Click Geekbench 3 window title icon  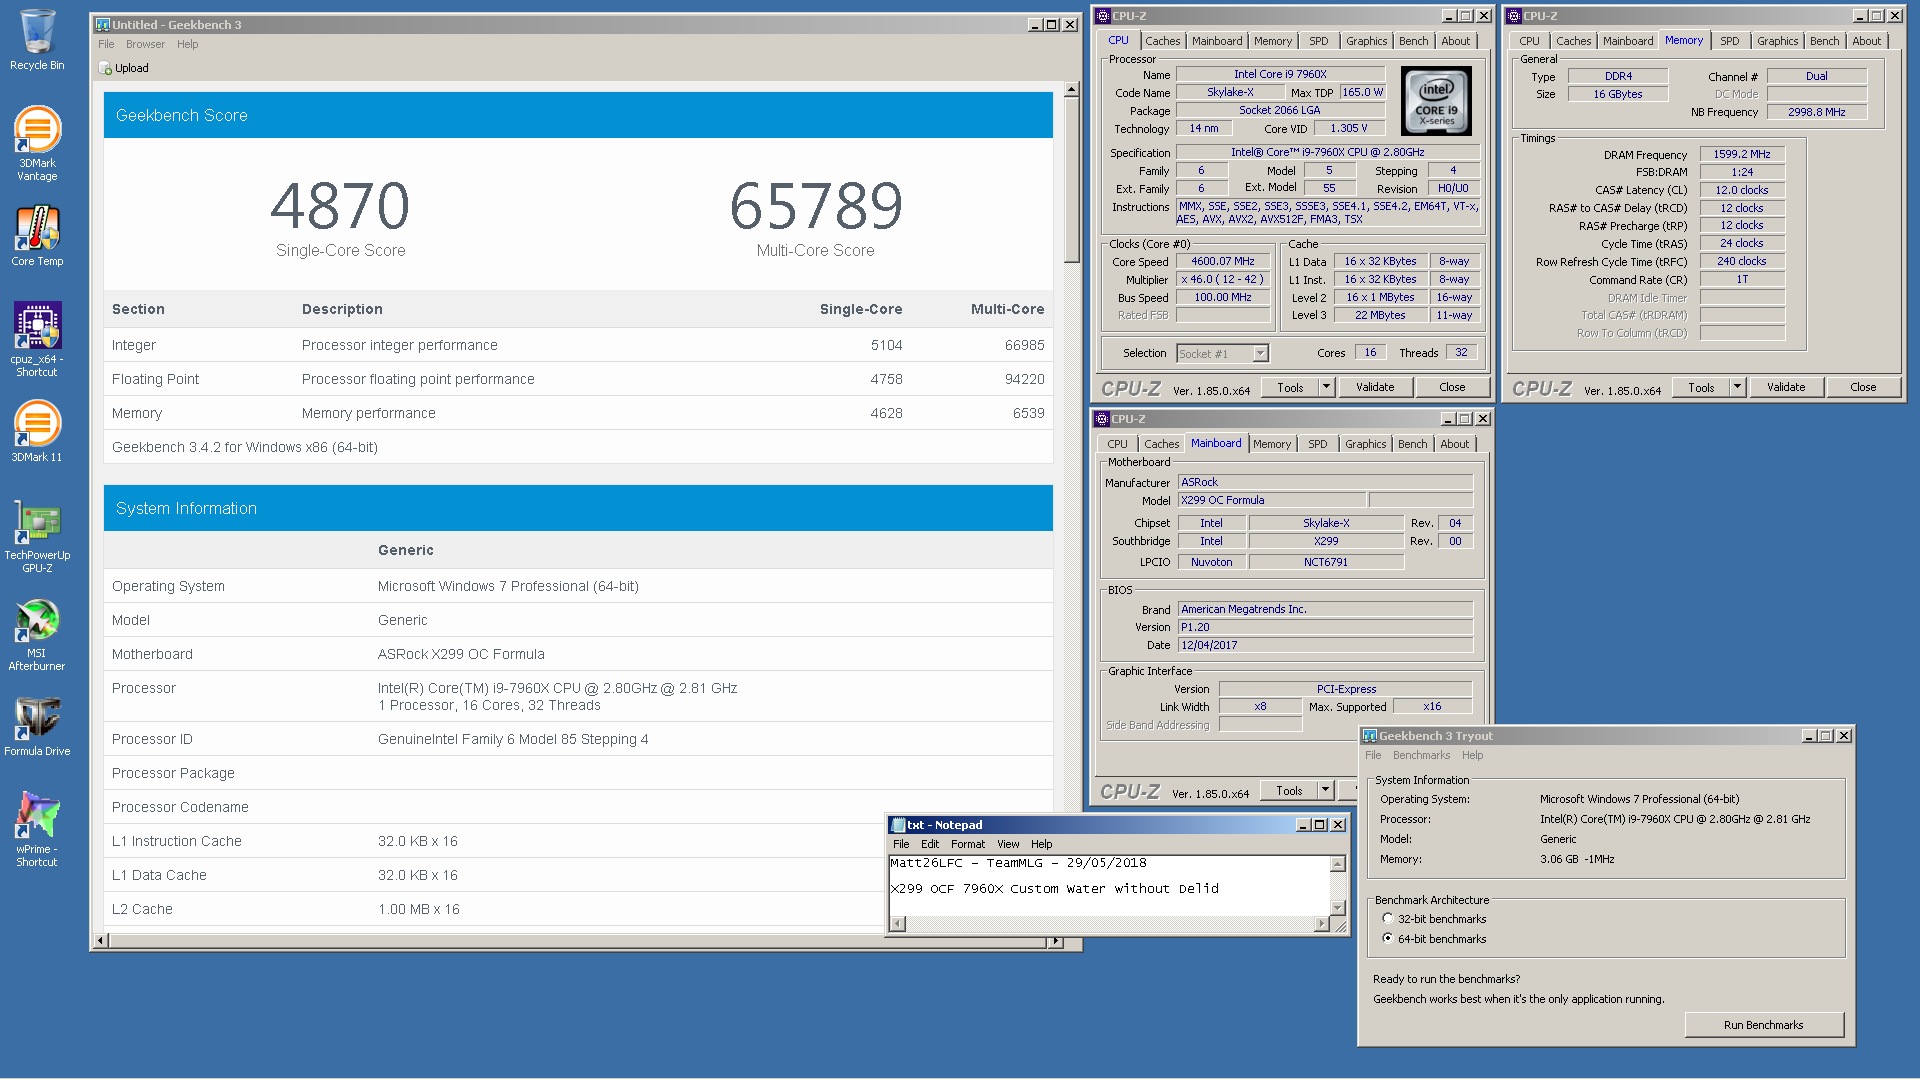(x=102, y=24)
